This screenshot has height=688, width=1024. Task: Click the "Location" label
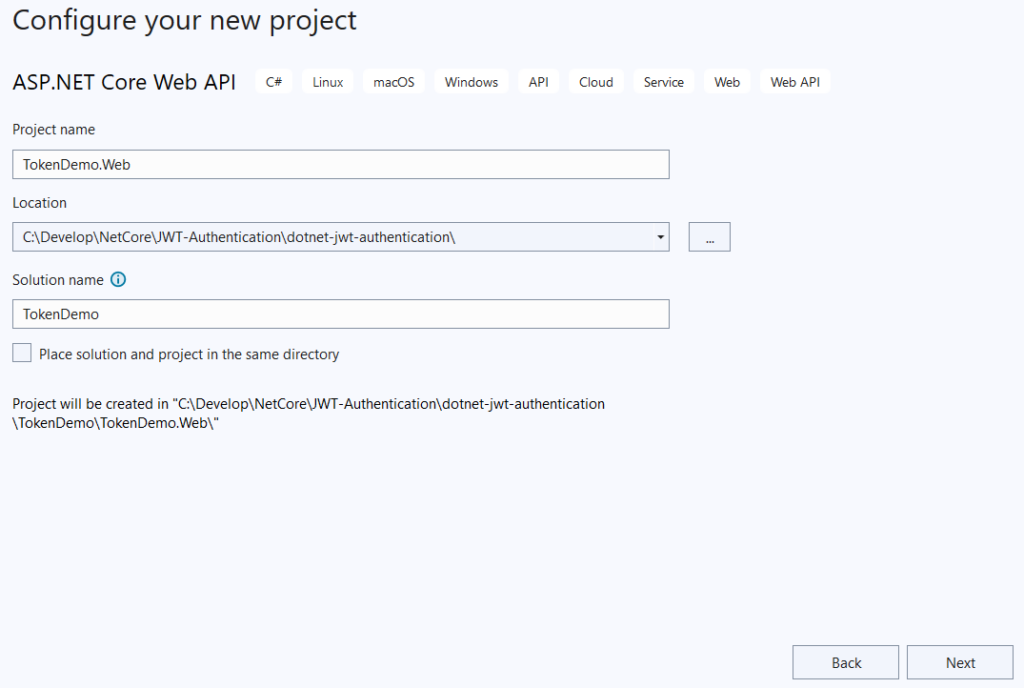point(39,202)
